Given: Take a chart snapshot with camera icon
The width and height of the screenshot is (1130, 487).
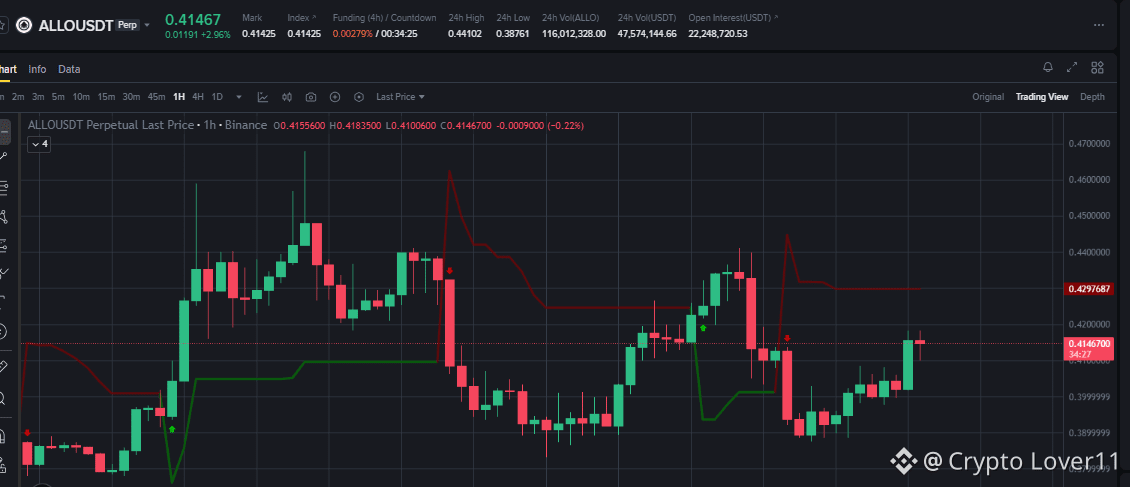Looking at the screenshot, I should [x=311, y=97].
